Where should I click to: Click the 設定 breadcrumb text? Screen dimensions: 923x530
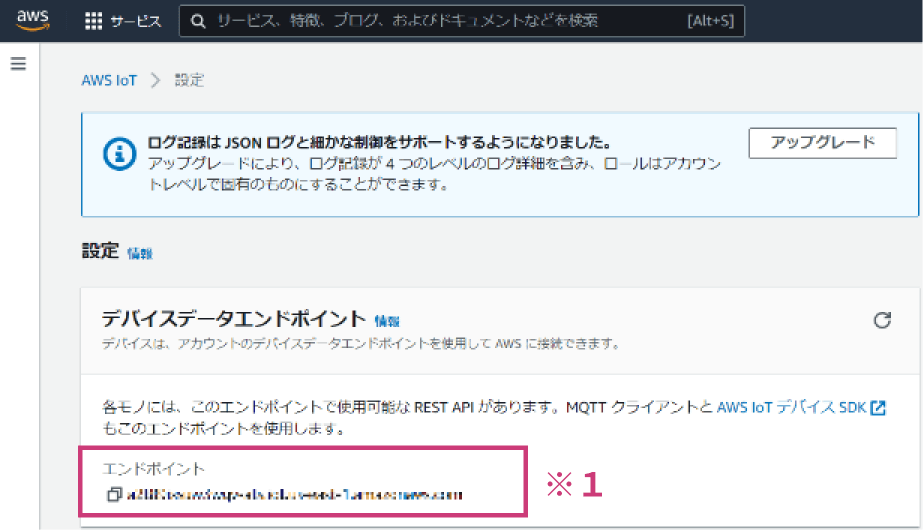189,80
